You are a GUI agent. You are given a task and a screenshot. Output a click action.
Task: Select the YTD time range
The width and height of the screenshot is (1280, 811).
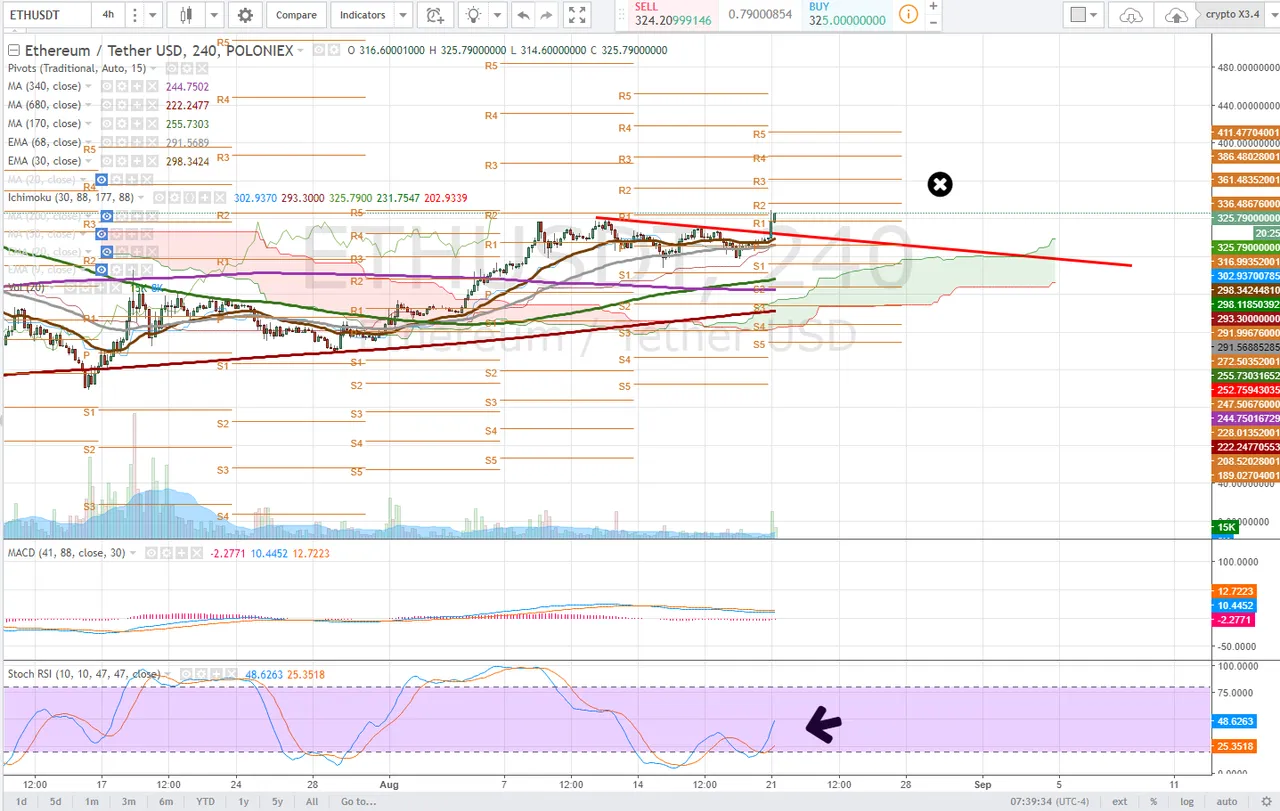206,801
